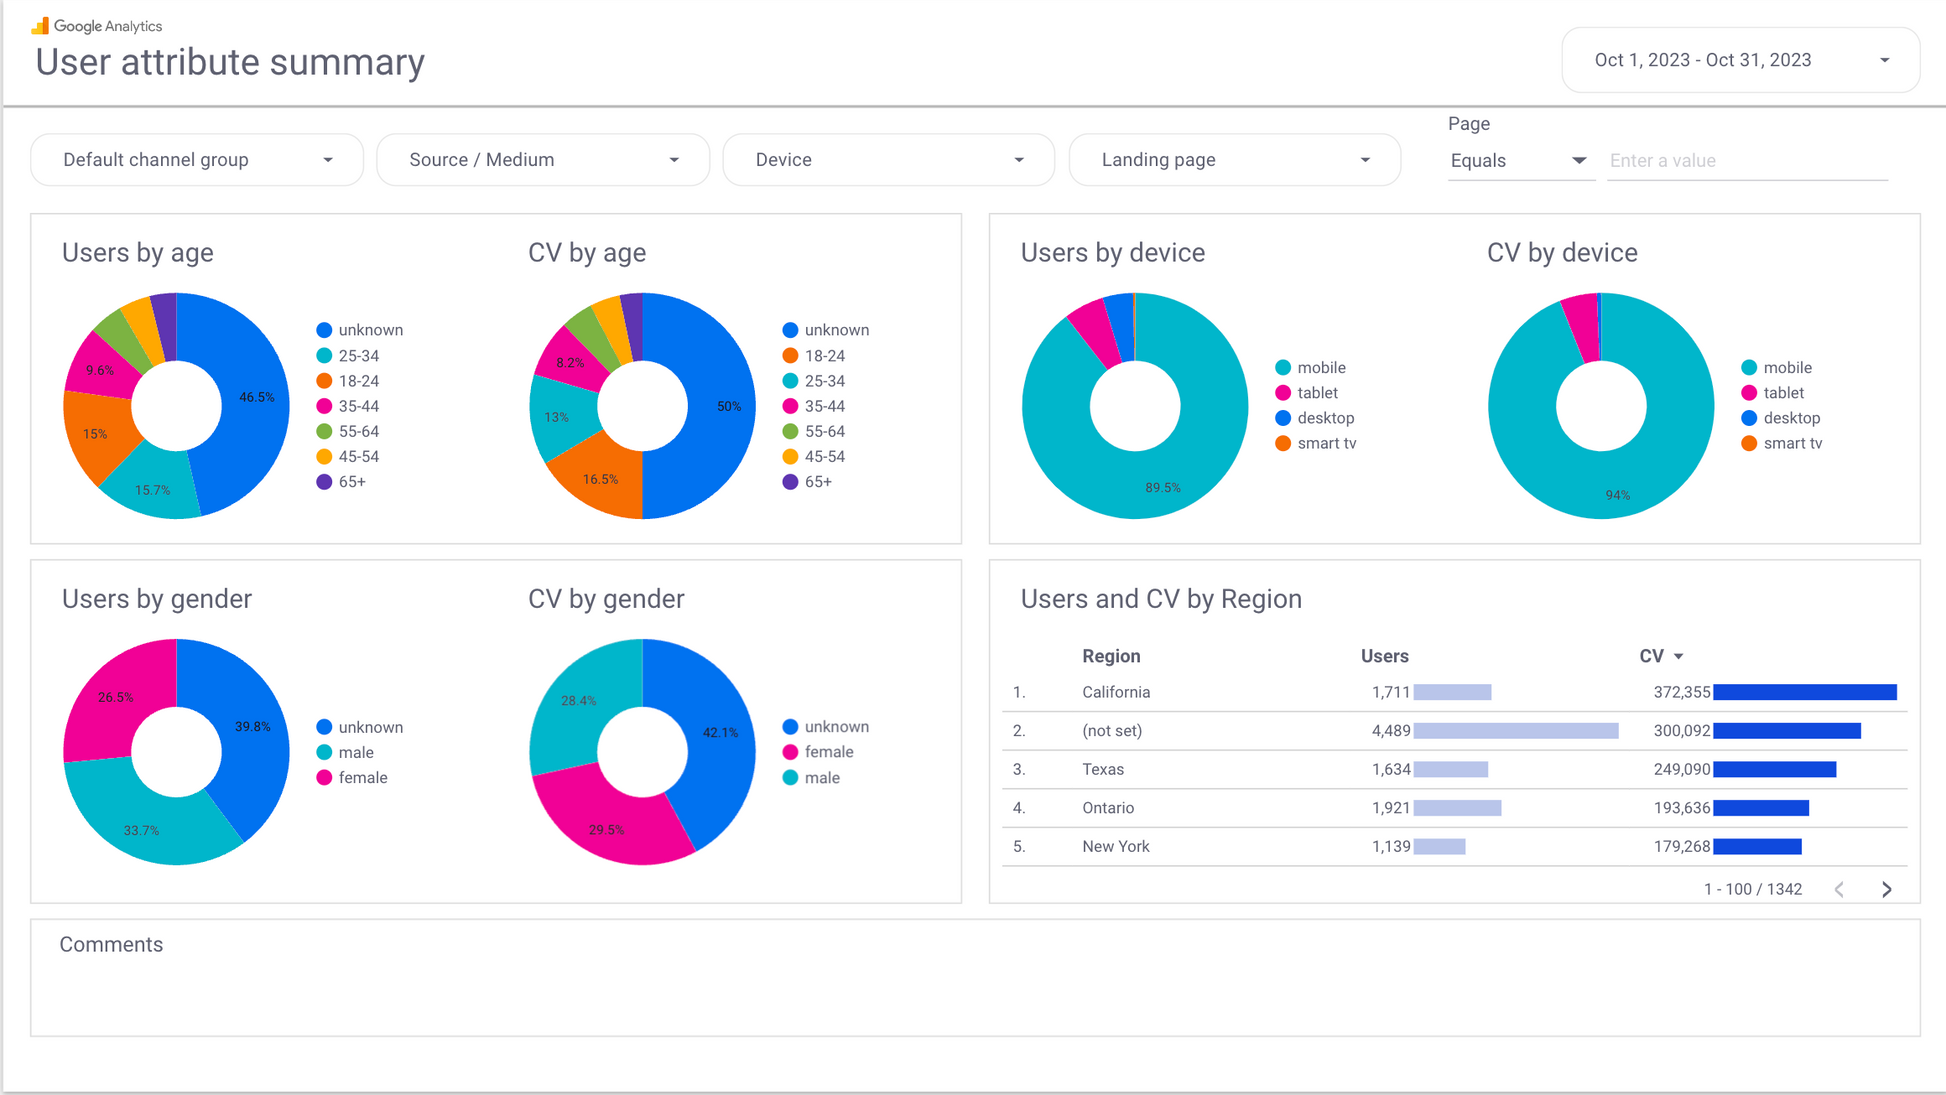Expand the Device filter dropdown

(x=888, y=160)
